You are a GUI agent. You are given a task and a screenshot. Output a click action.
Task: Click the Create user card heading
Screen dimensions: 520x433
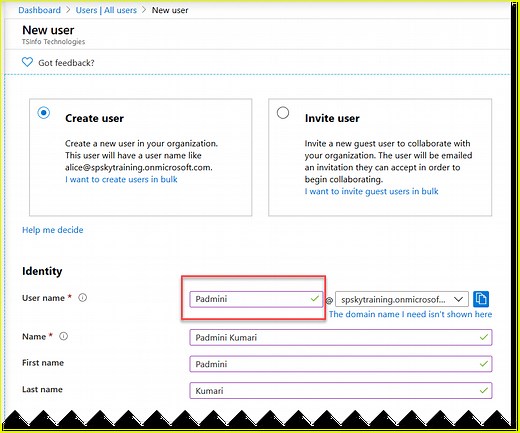pos(94,118)
